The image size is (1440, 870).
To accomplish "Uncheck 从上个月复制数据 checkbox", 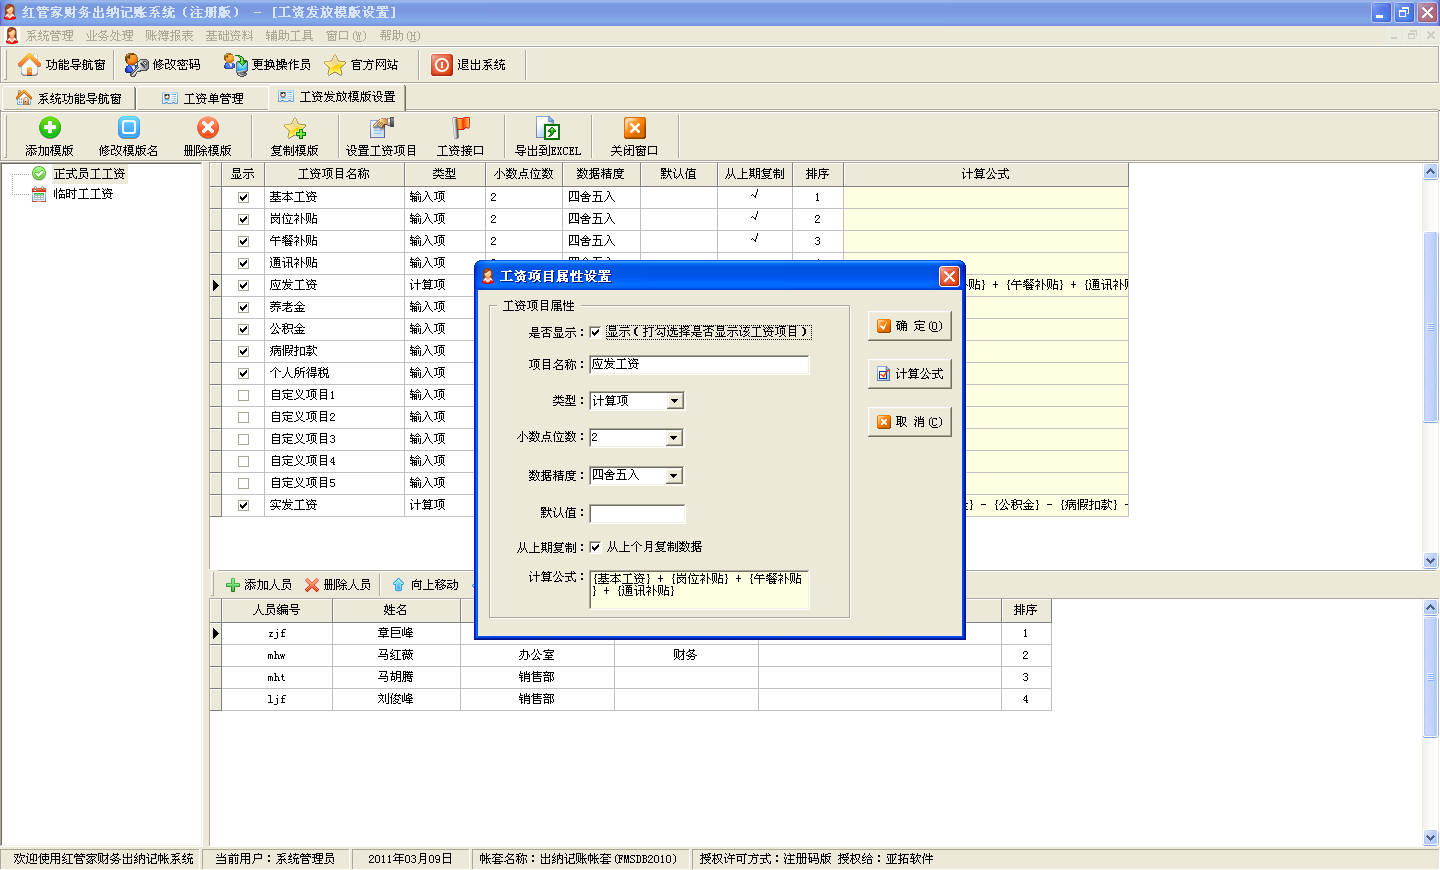I will point(596,547).
